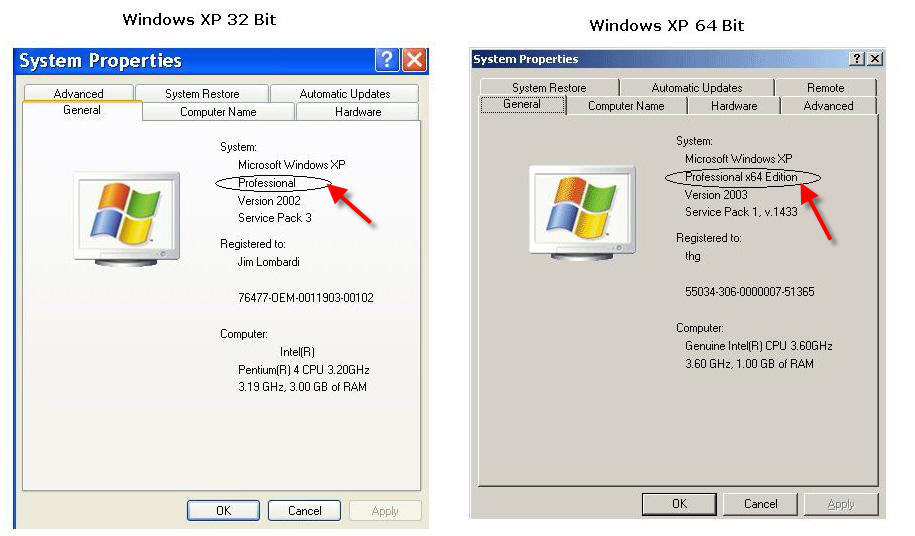The height and width of the screenshot is (536, 915).
Task: Open Advanced tab in 32-bit dialog
Action: click(78, 93)
